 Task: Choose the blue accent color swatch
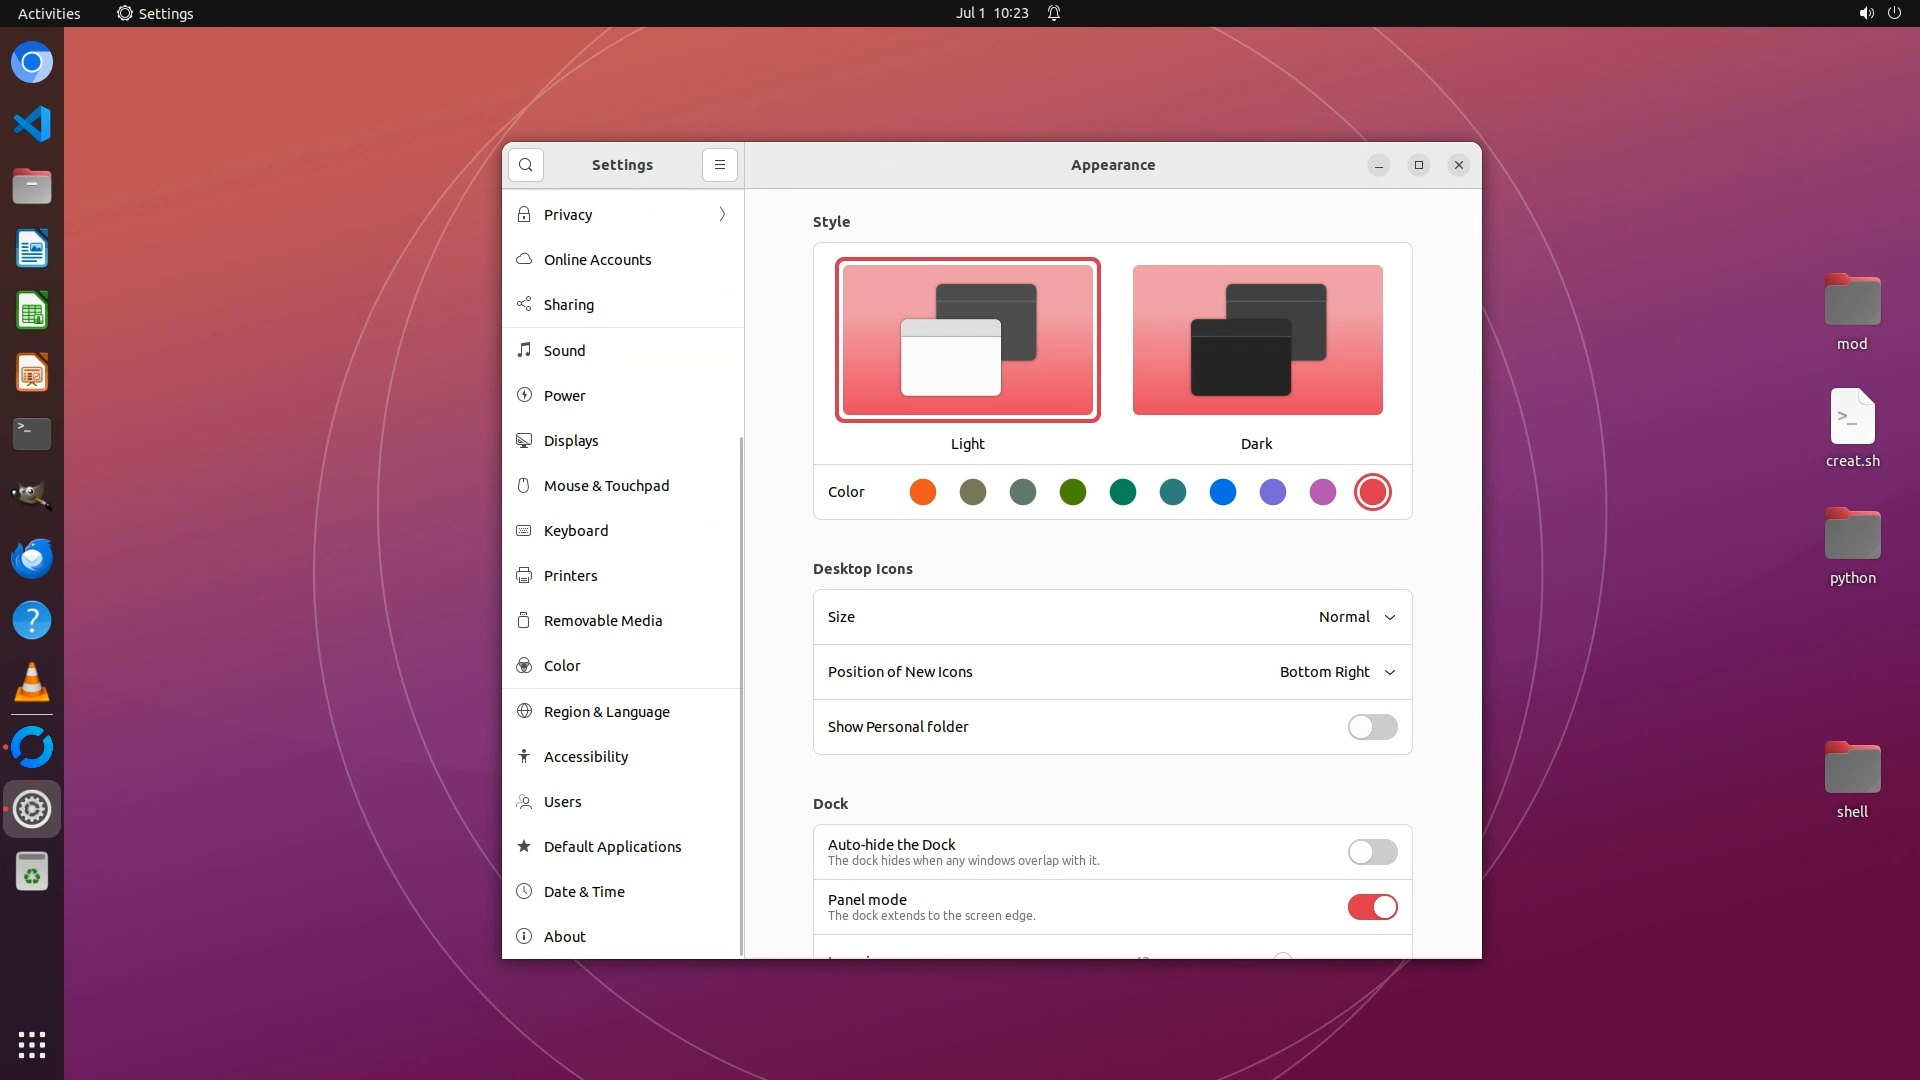1222,492
